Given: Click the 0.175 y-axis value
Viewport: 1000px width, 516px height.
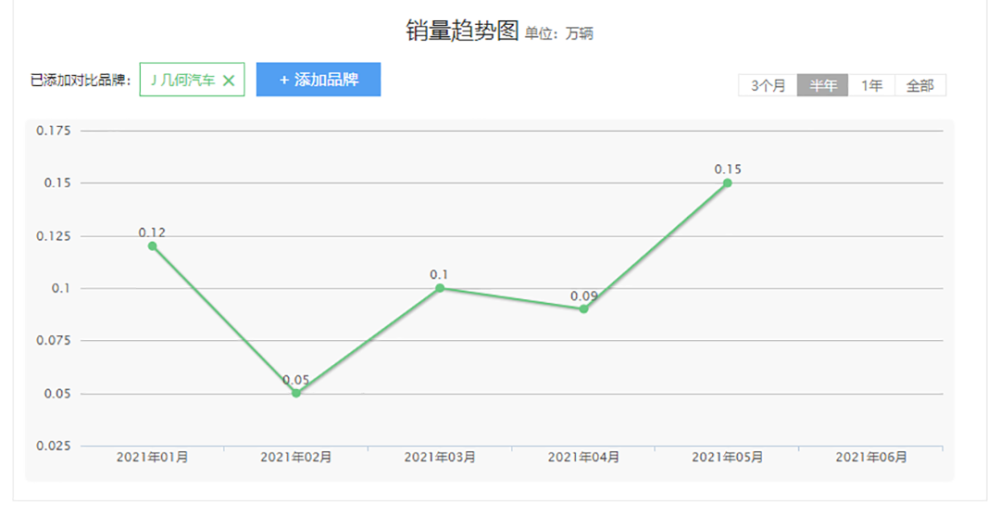Looking at the screenshot, I should click(x=54, y=131).
